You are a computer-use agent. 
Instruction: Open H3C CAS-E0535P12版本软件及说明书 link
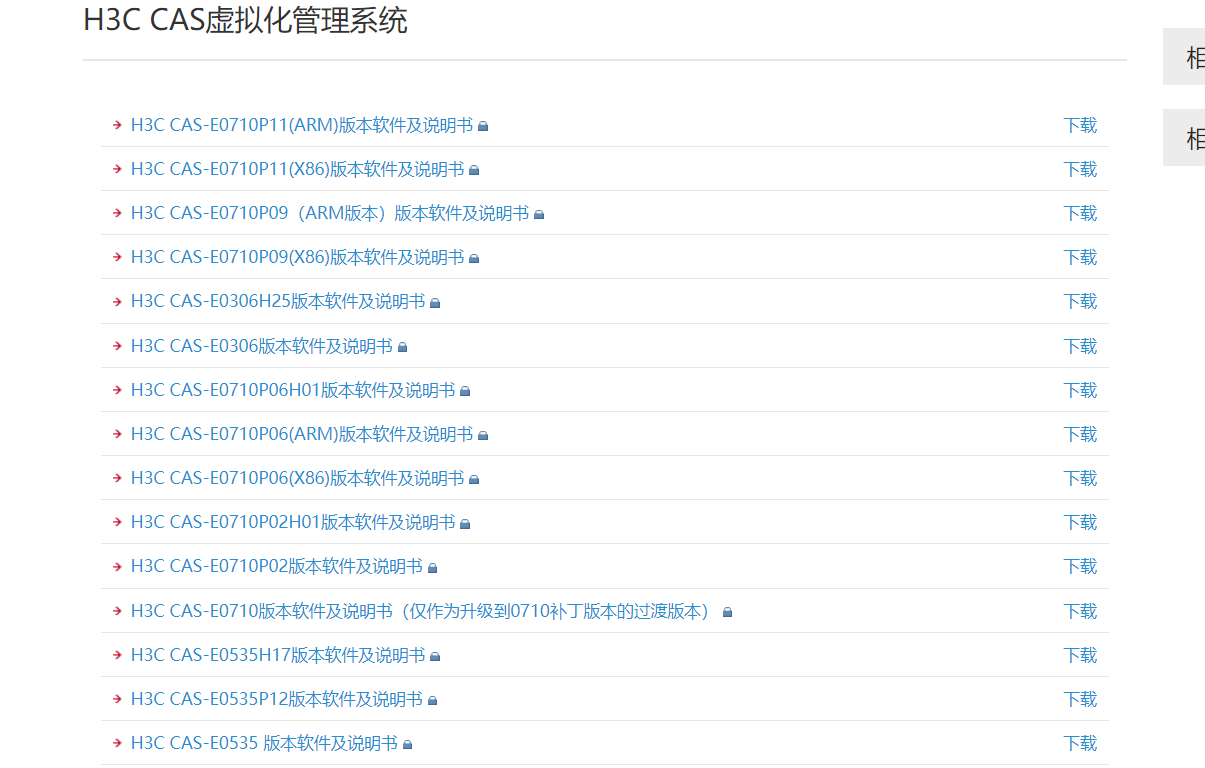(x=277, y=699)
